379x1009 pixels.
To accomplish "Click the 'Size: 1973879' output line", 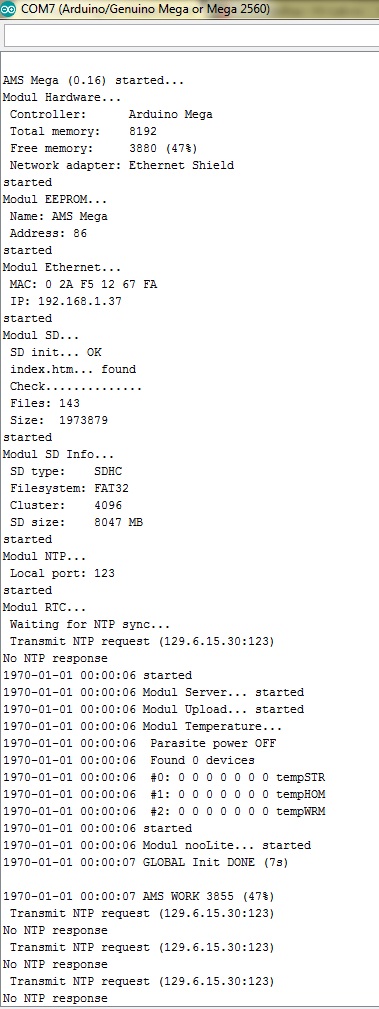I will pos(59,420).
